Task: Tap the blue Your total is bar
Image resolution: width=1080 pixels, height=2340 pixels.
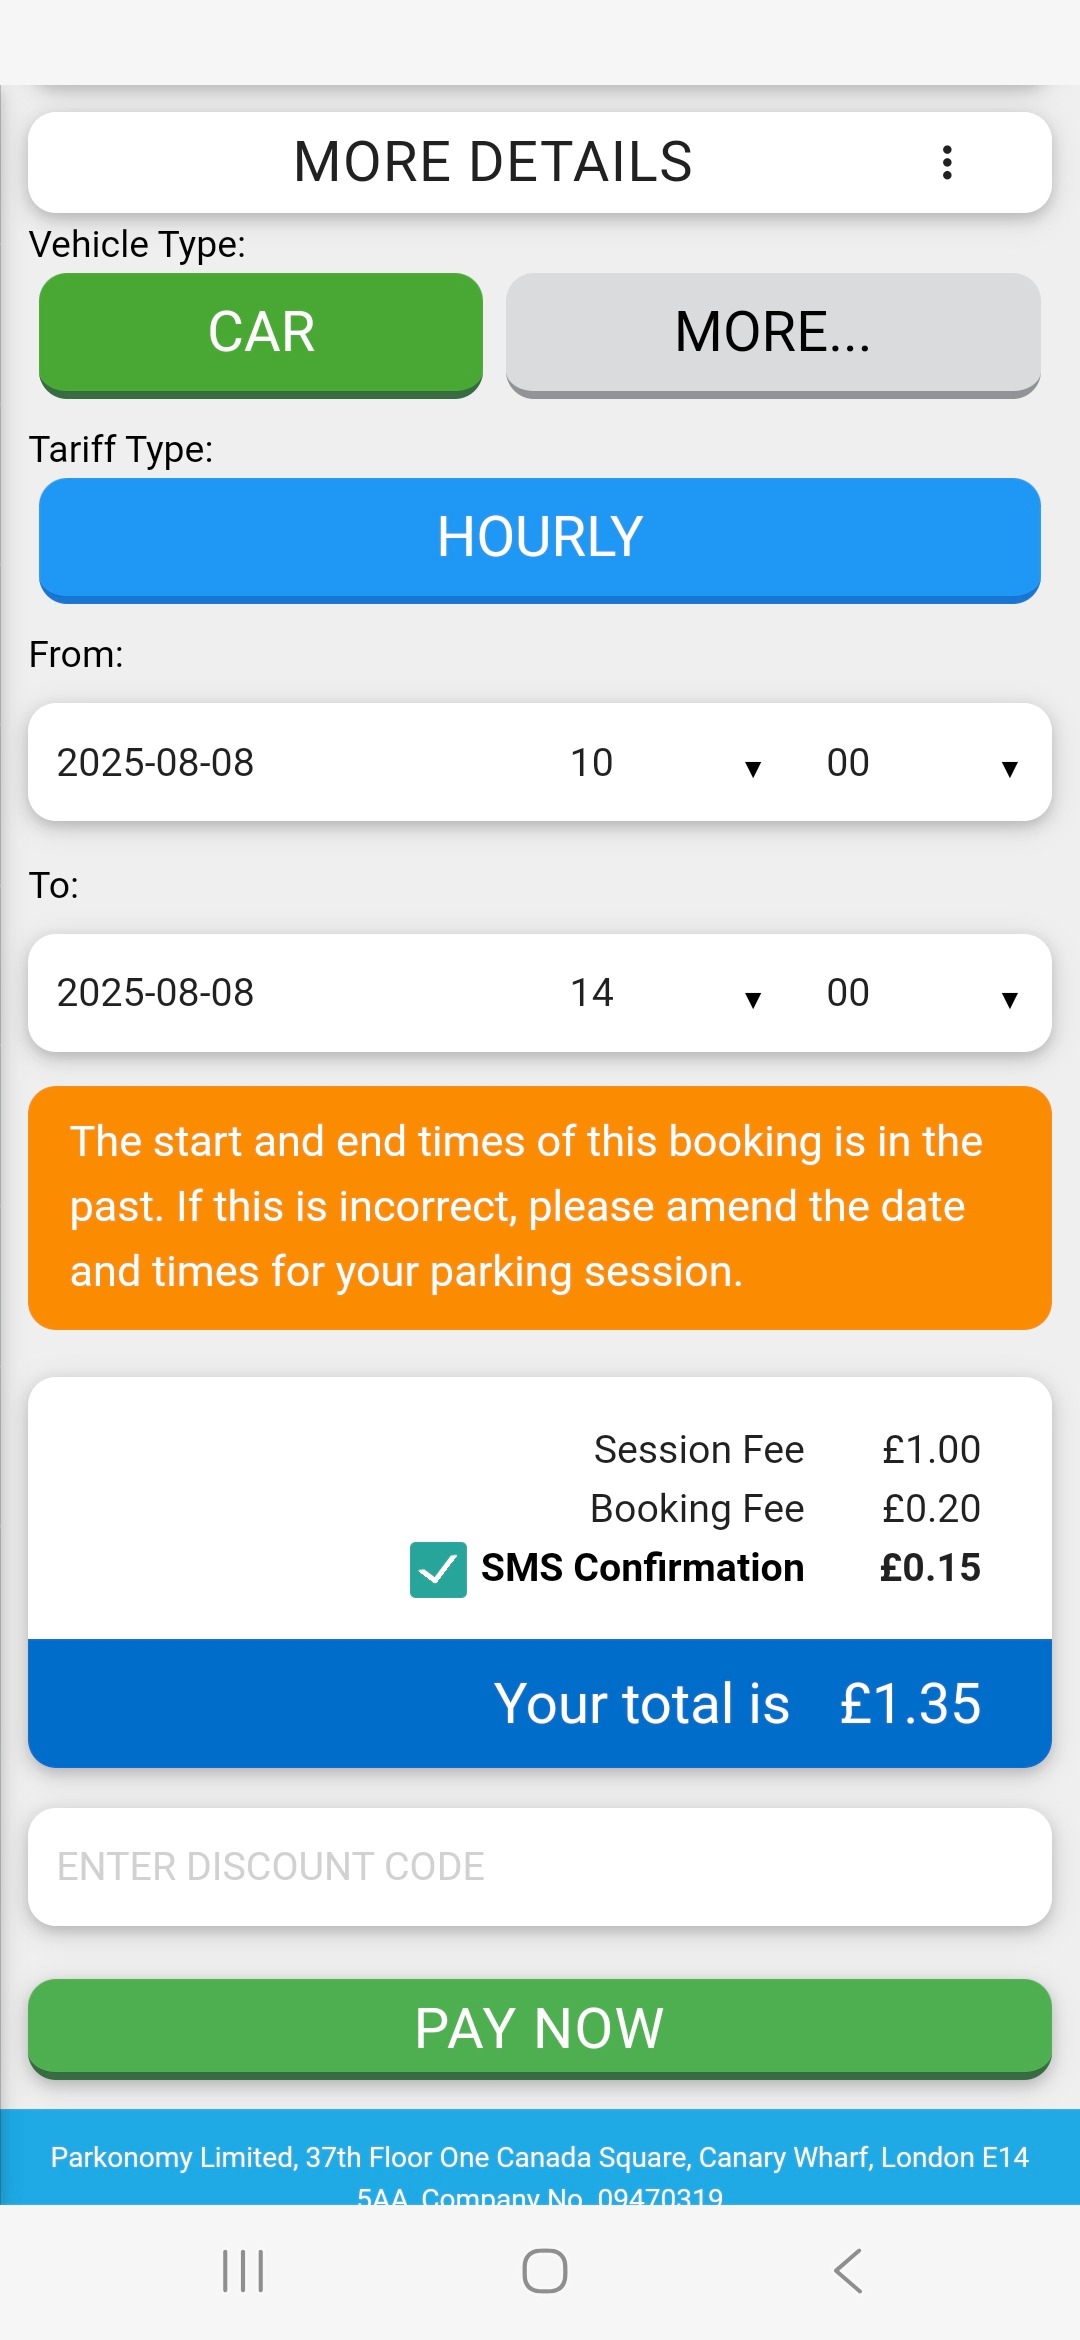Action: pyautogui.click(x=540, y=1703)
